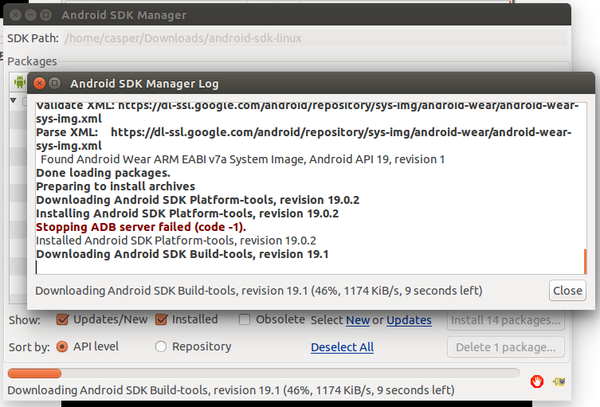Enable the Obsolete checkbox
Image resolution: width=600 pixels, height=407 pixels.
pos(244,319)
